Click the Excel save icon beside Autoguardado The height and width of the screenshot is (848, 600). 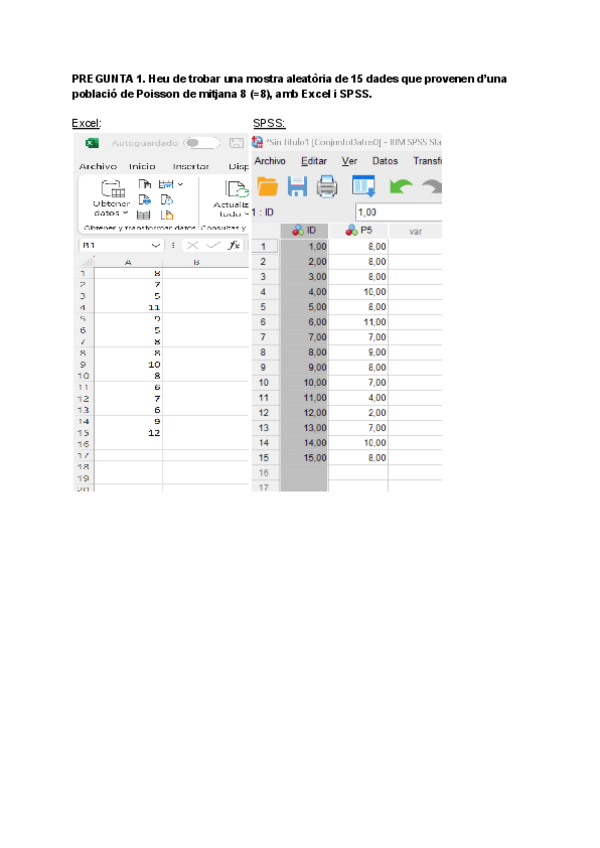(x=236, y=143)
